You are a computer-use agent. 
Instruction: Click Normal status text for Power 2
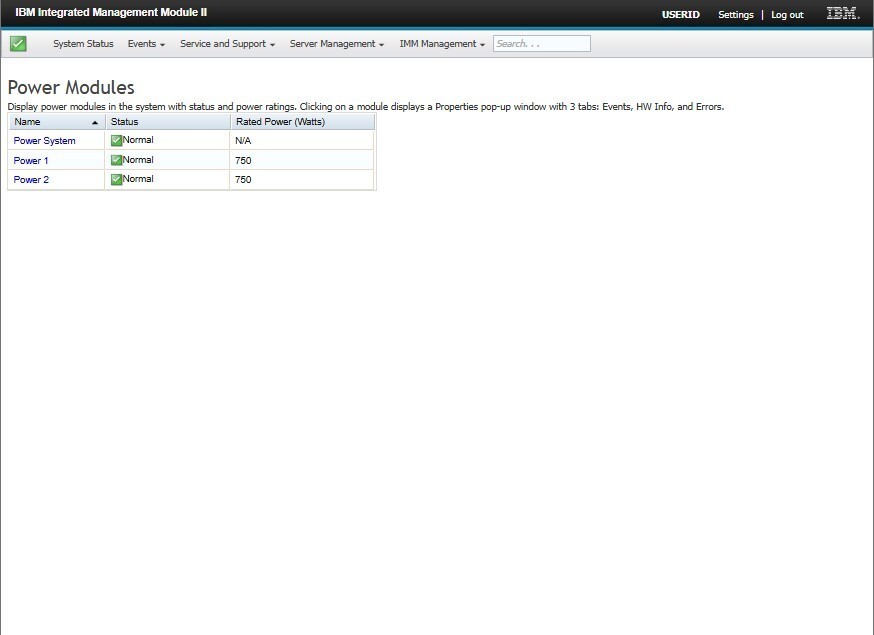click(x=138, y=179)
